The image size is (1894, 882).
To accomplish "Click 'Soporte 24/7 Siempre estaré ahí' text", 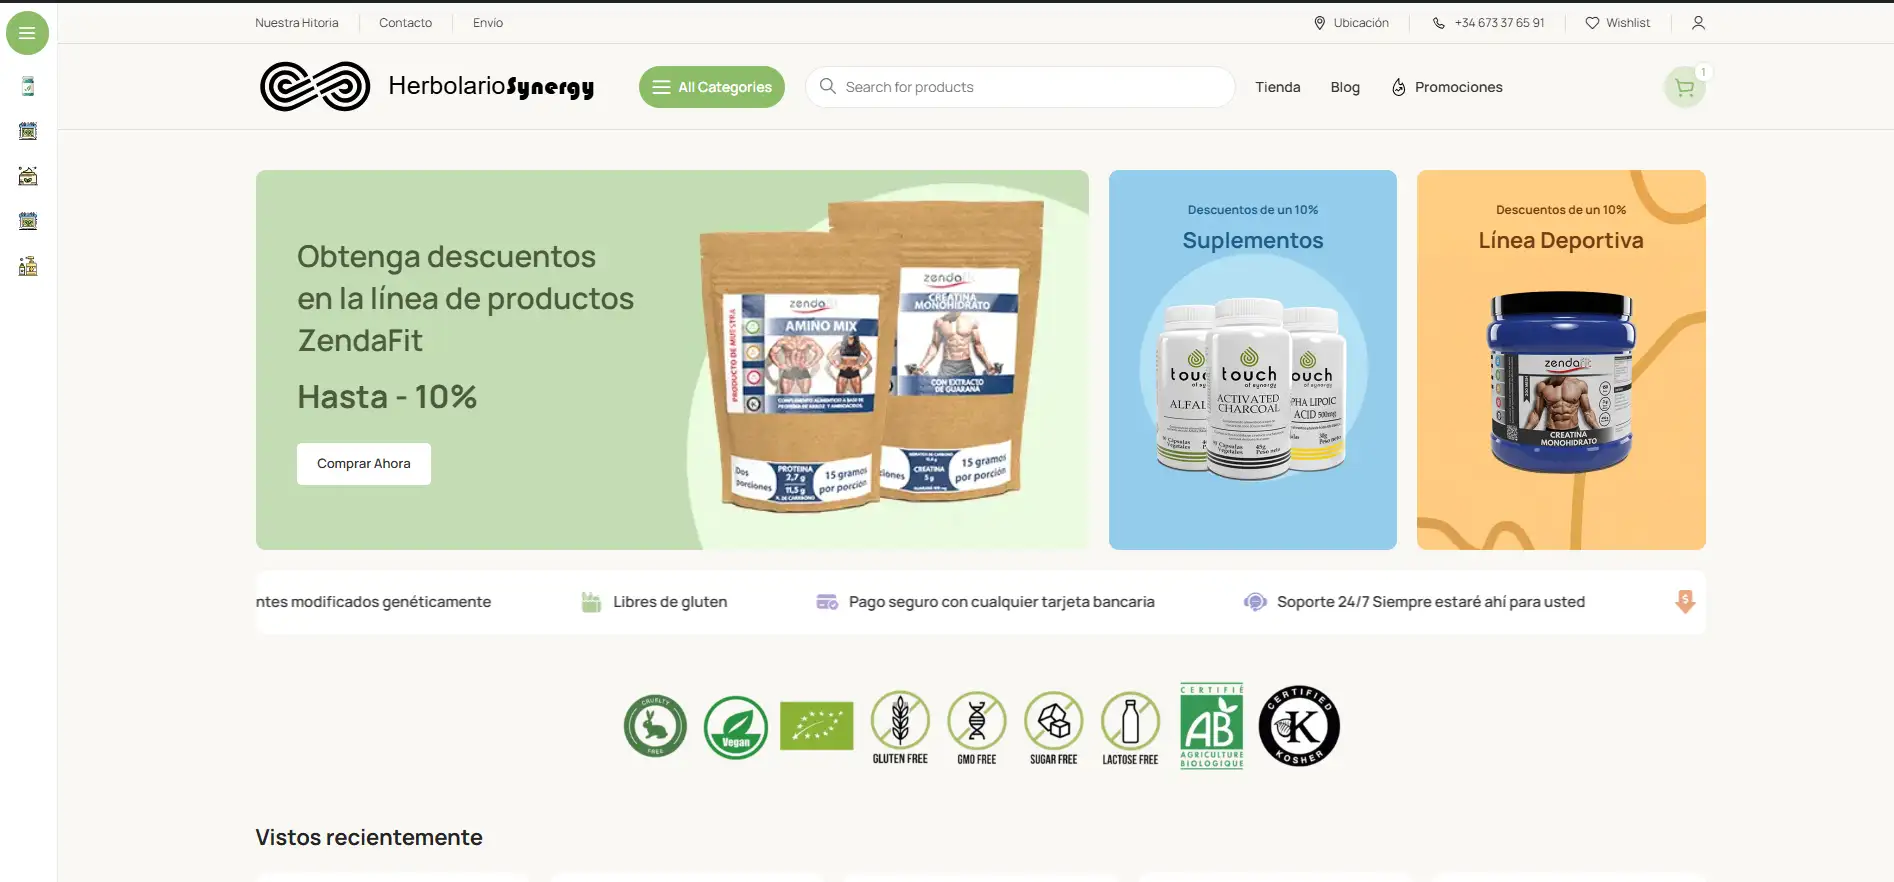I will pyautogui.click(x=1431, y=602).
